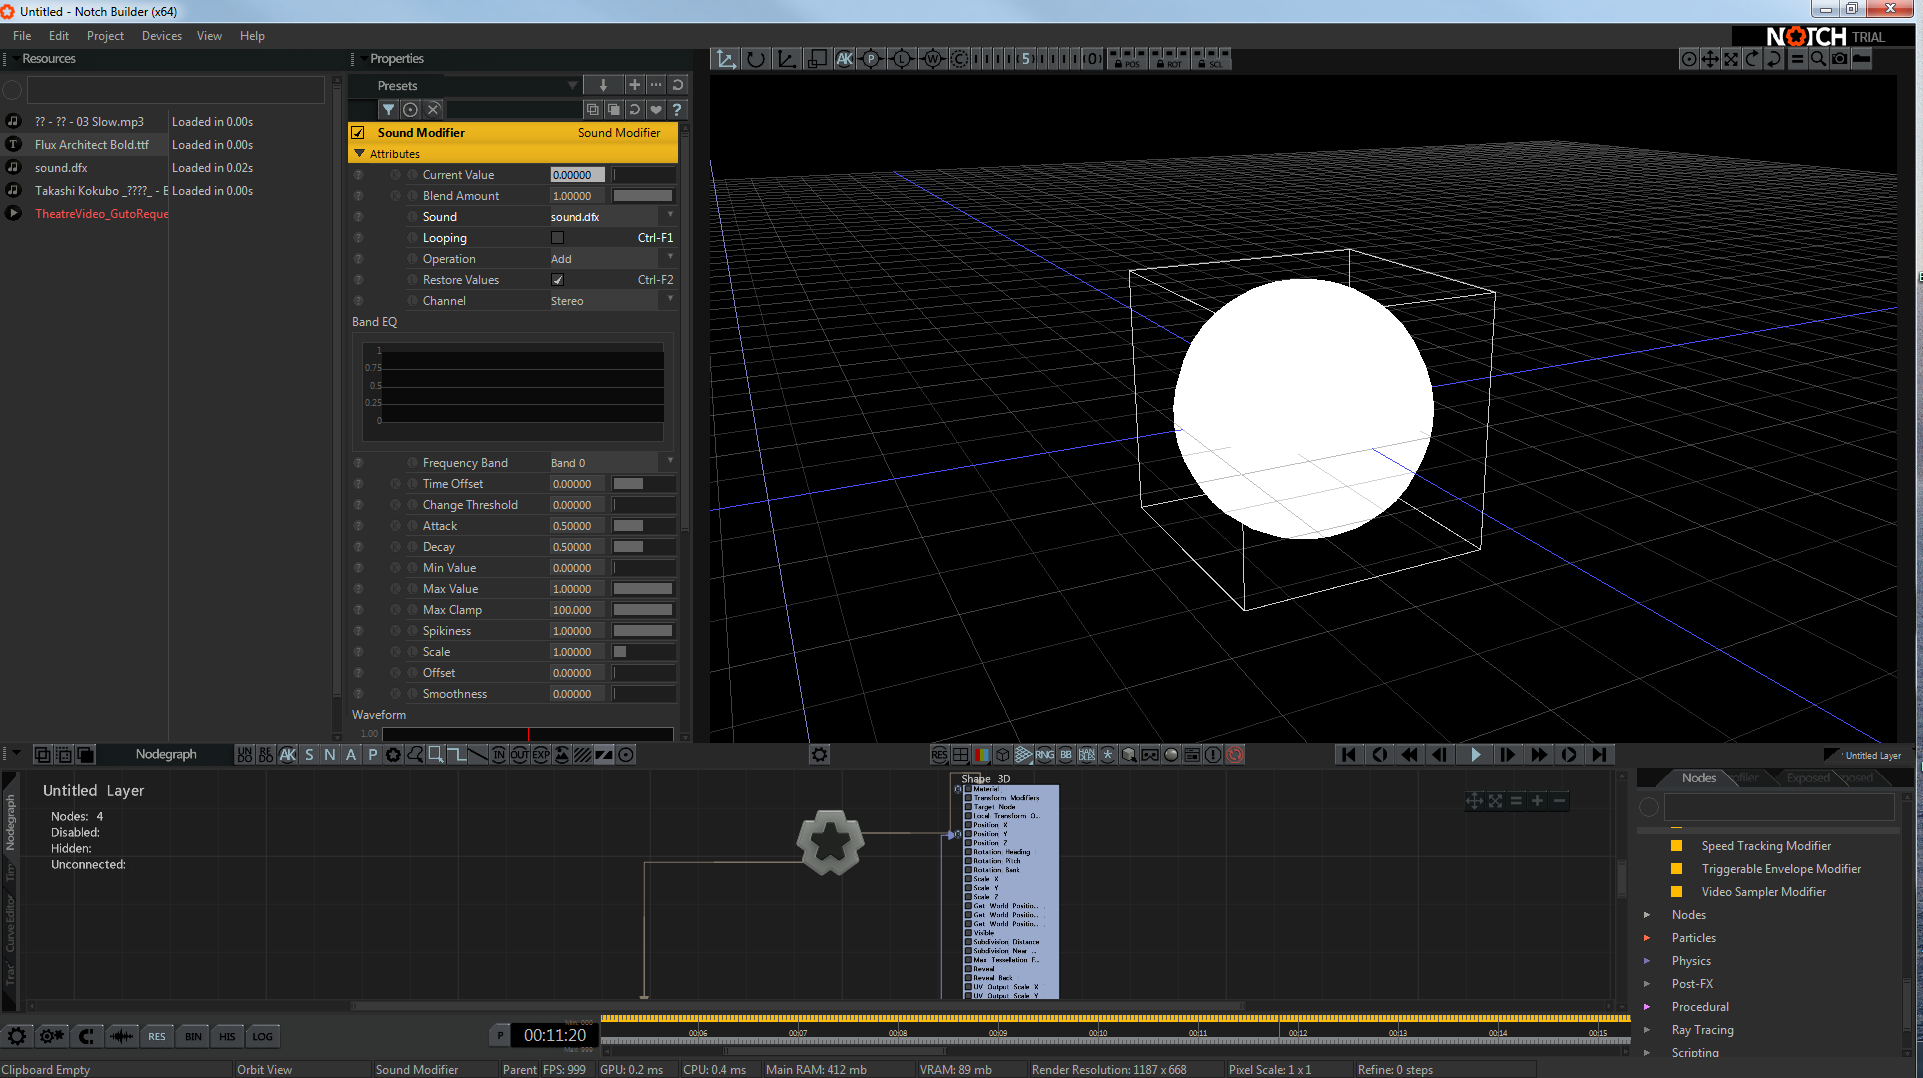Image resolution: width=1923 pixels, height=1078 pixels.
Task: Uncheck the Restore Values checkbox
Action: pyautogui.click(x=557, y=280)
